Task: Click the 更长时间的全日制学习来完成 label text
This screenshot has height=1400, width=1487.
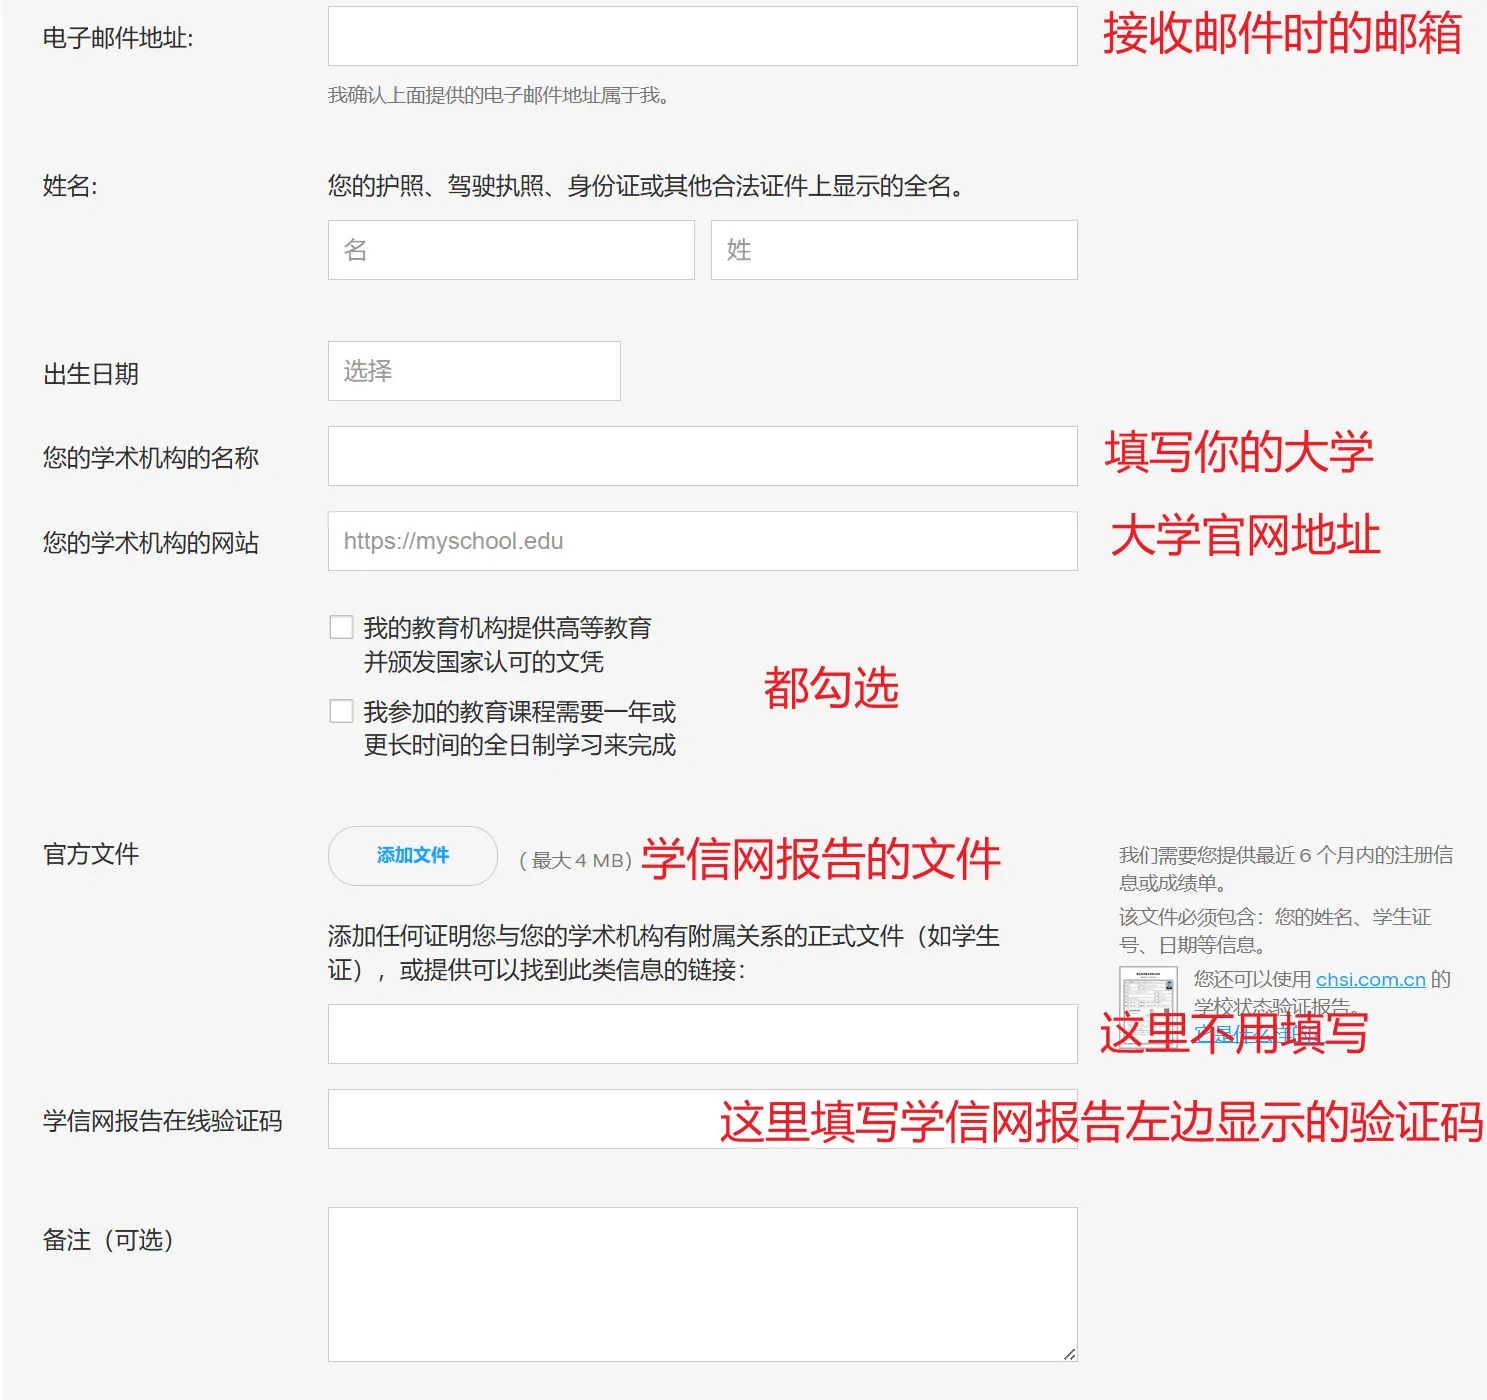Action: click(x=520, y=745)
